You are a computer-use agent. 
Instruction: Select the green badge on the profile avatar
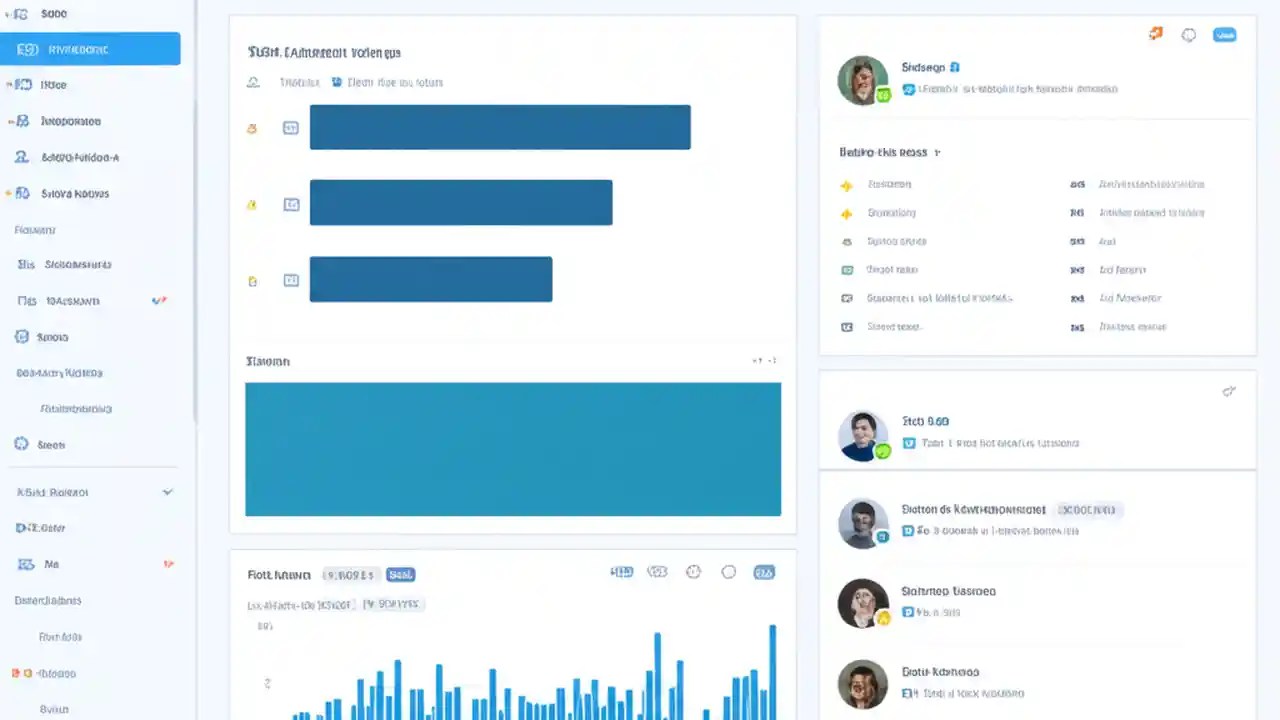pyautogui.click(x=882, y=95)
